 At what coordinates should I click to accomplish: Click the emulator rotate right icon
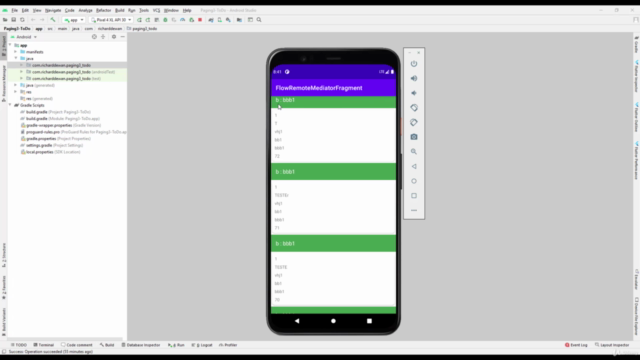414,122
